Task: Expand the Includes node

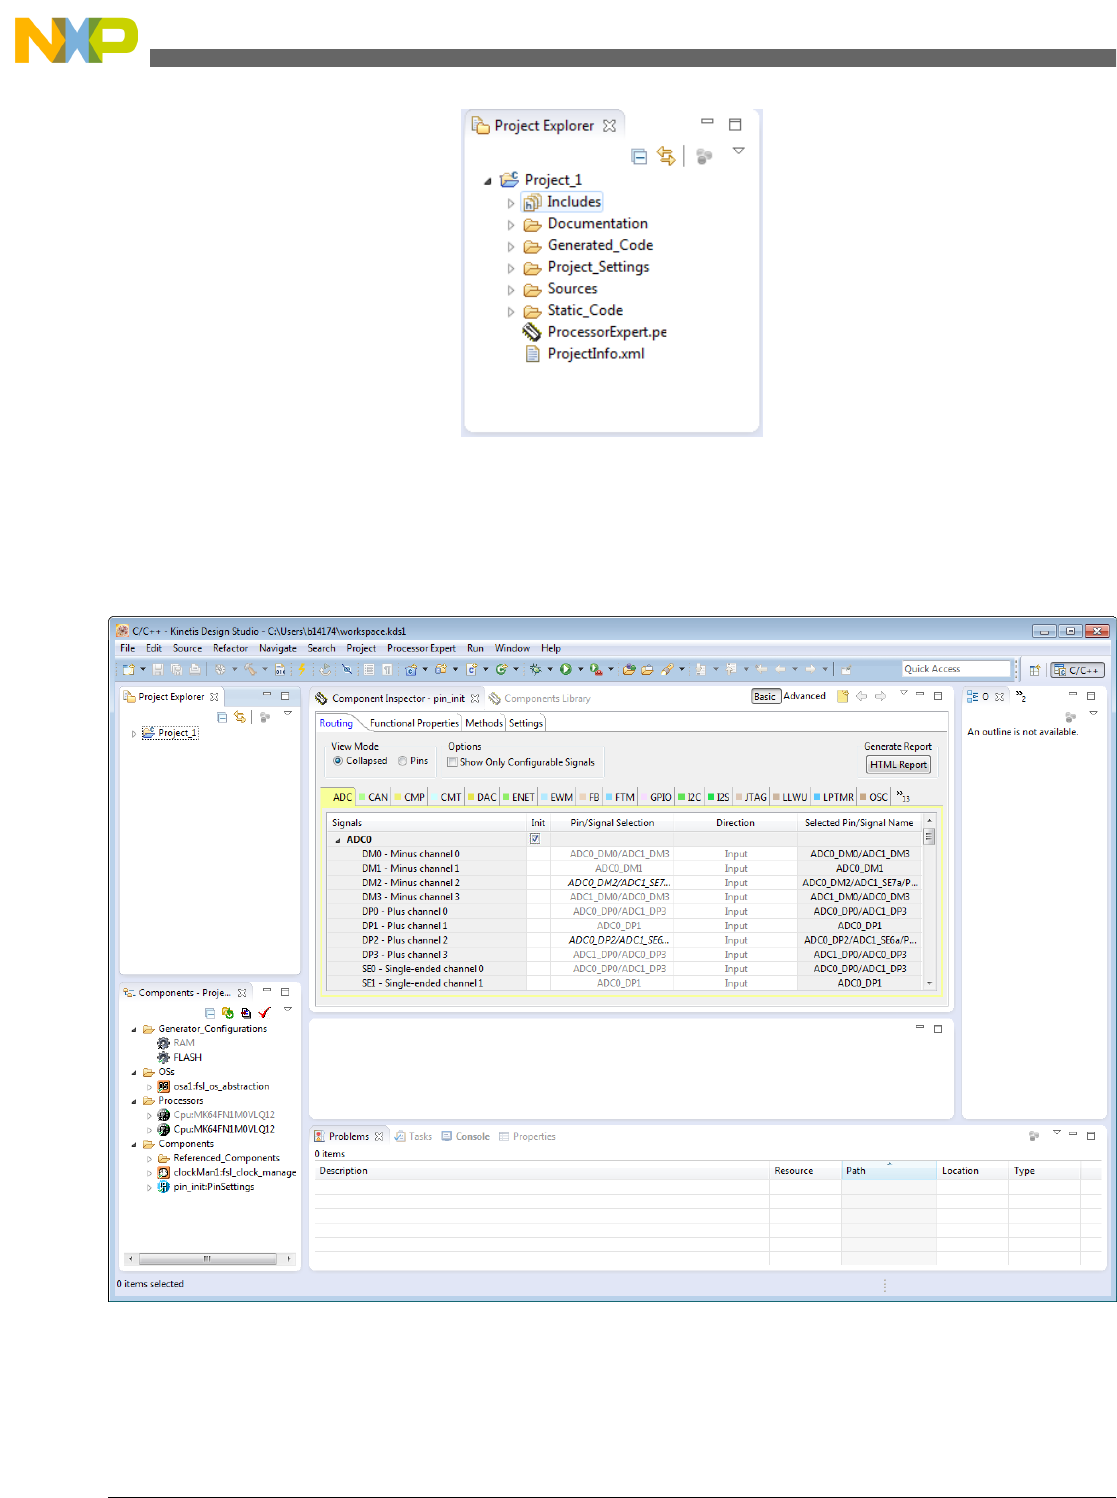Action: (x=511, y=203)
